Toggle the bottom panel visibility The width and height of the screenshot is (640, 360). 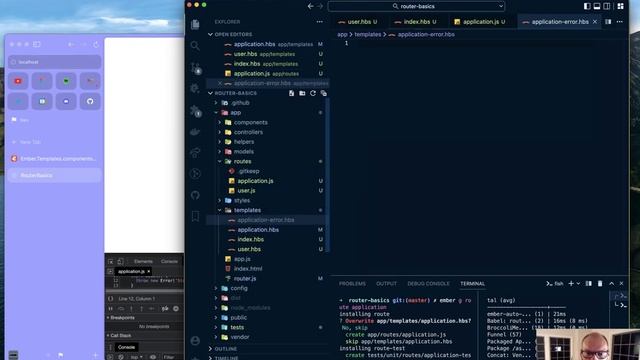coord(597,6)
